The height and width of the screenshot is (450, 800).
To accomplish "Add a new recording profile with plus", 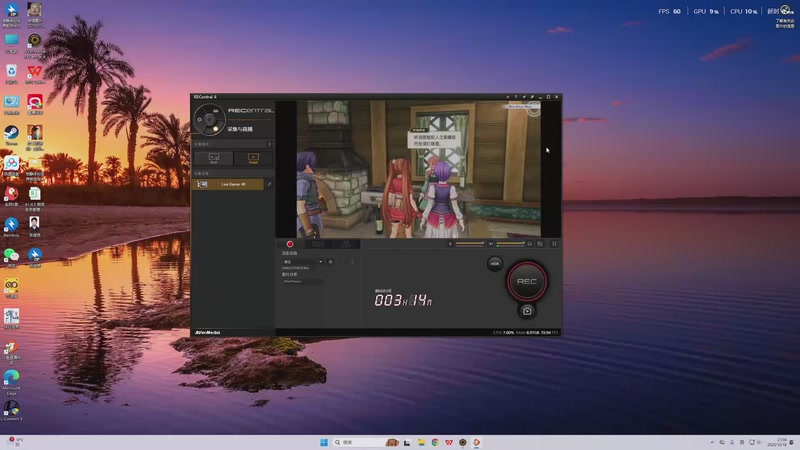I will click(x=331, y=262).
